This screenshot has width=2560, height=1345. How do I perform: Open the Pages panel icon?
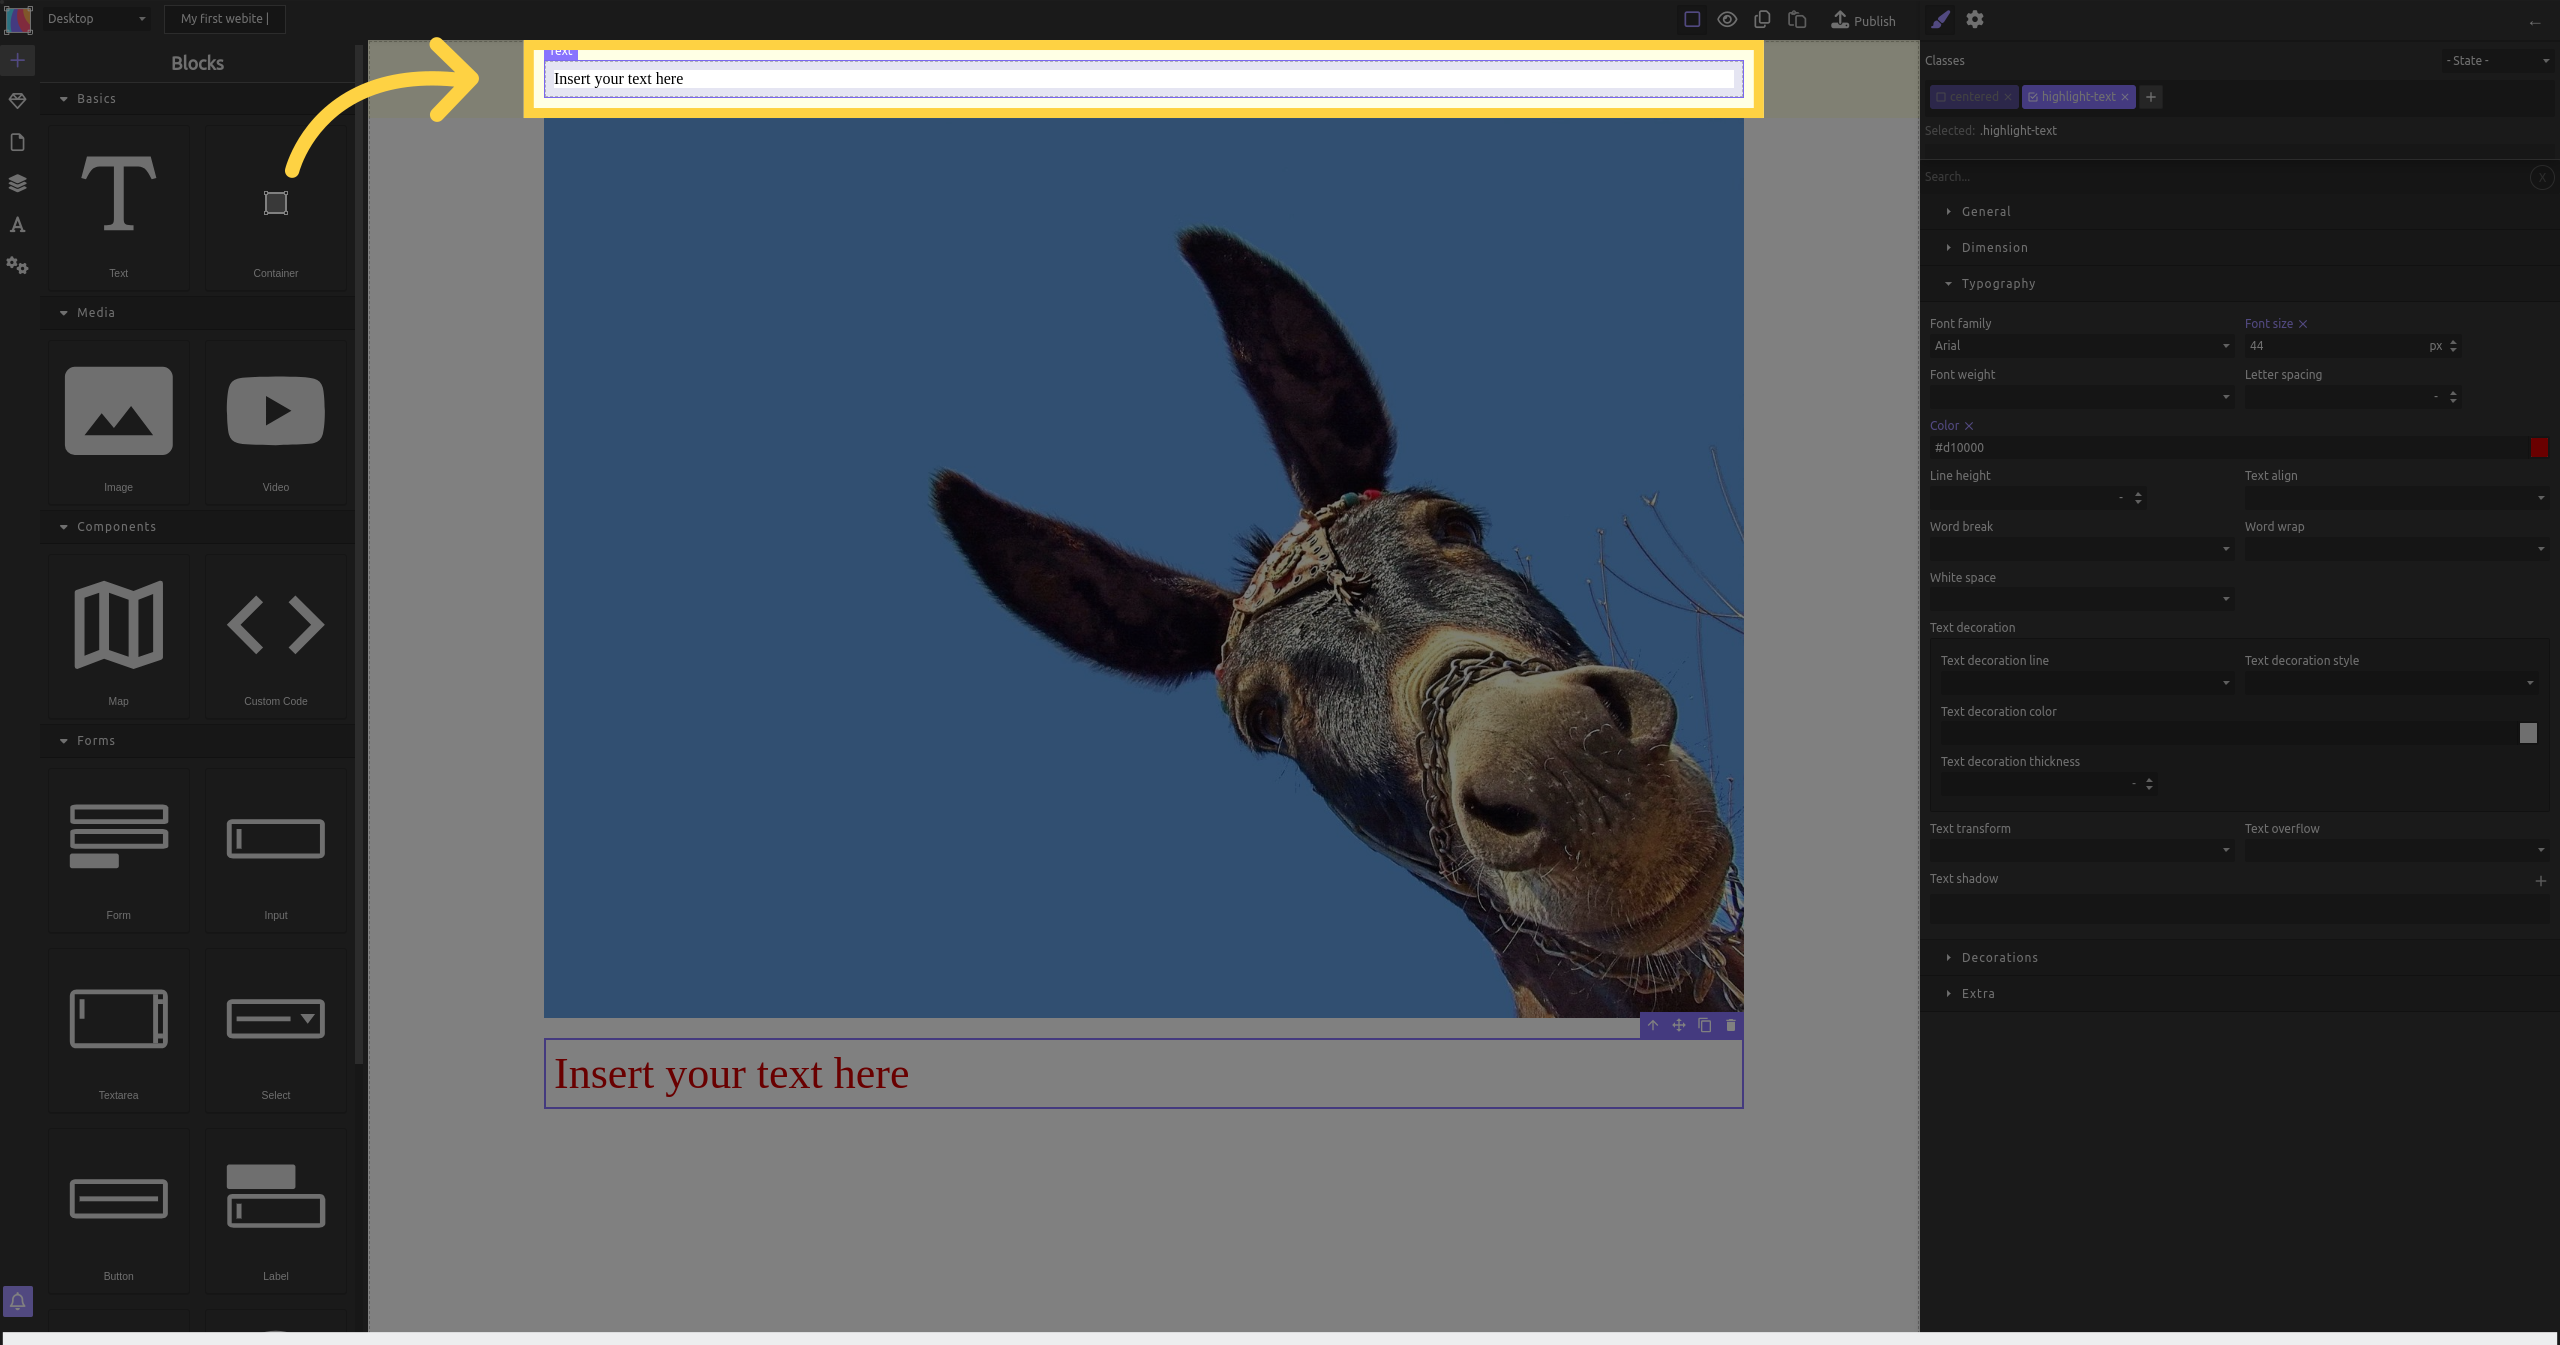pos(17,142)
